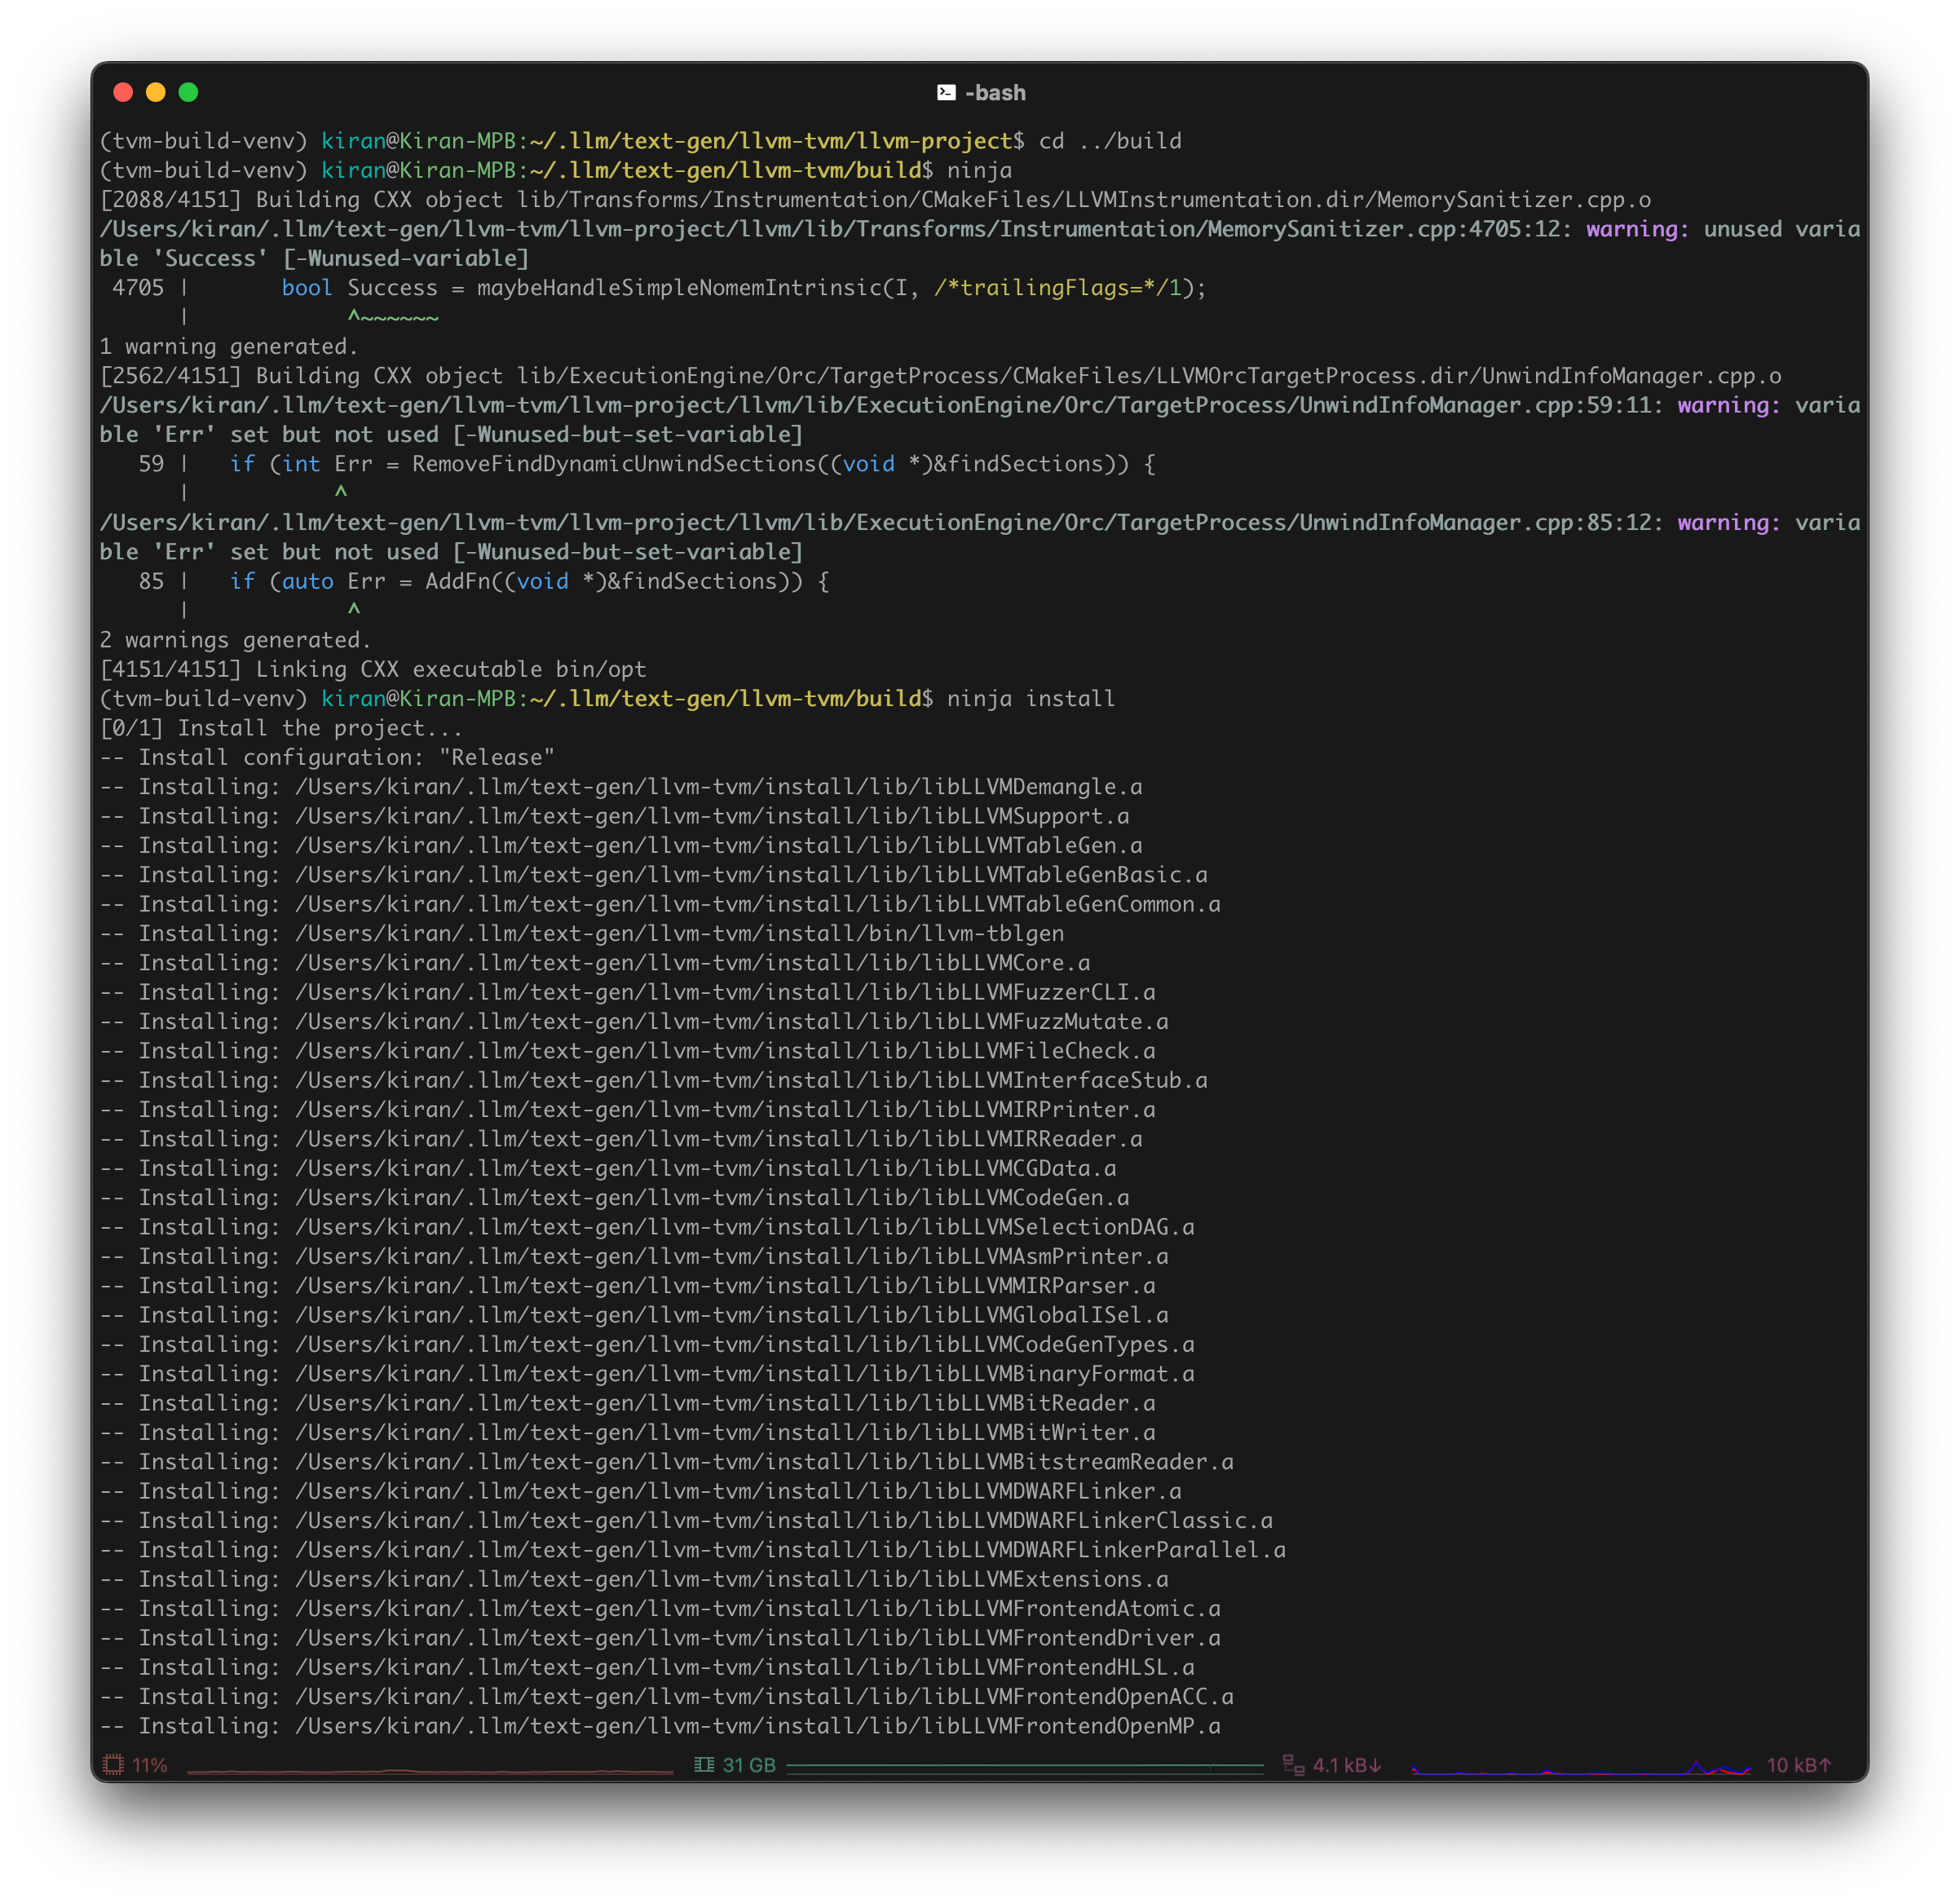Click the libLLVMTableGenCommon.a install line
The image size is (1960, 1903).
[x=660, y=905]
